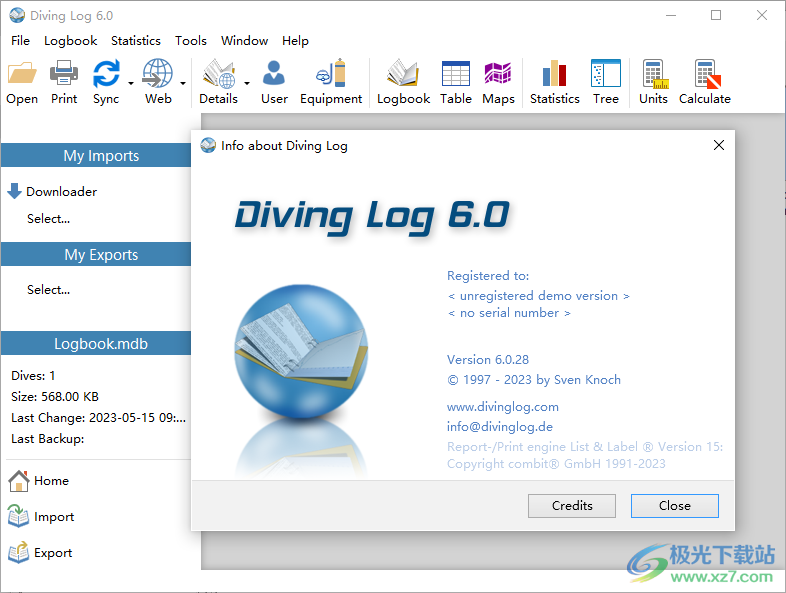Screen dimensions: 786x593
Task: Click the Open folder icon in toolbar
Action: pos(22,73)
